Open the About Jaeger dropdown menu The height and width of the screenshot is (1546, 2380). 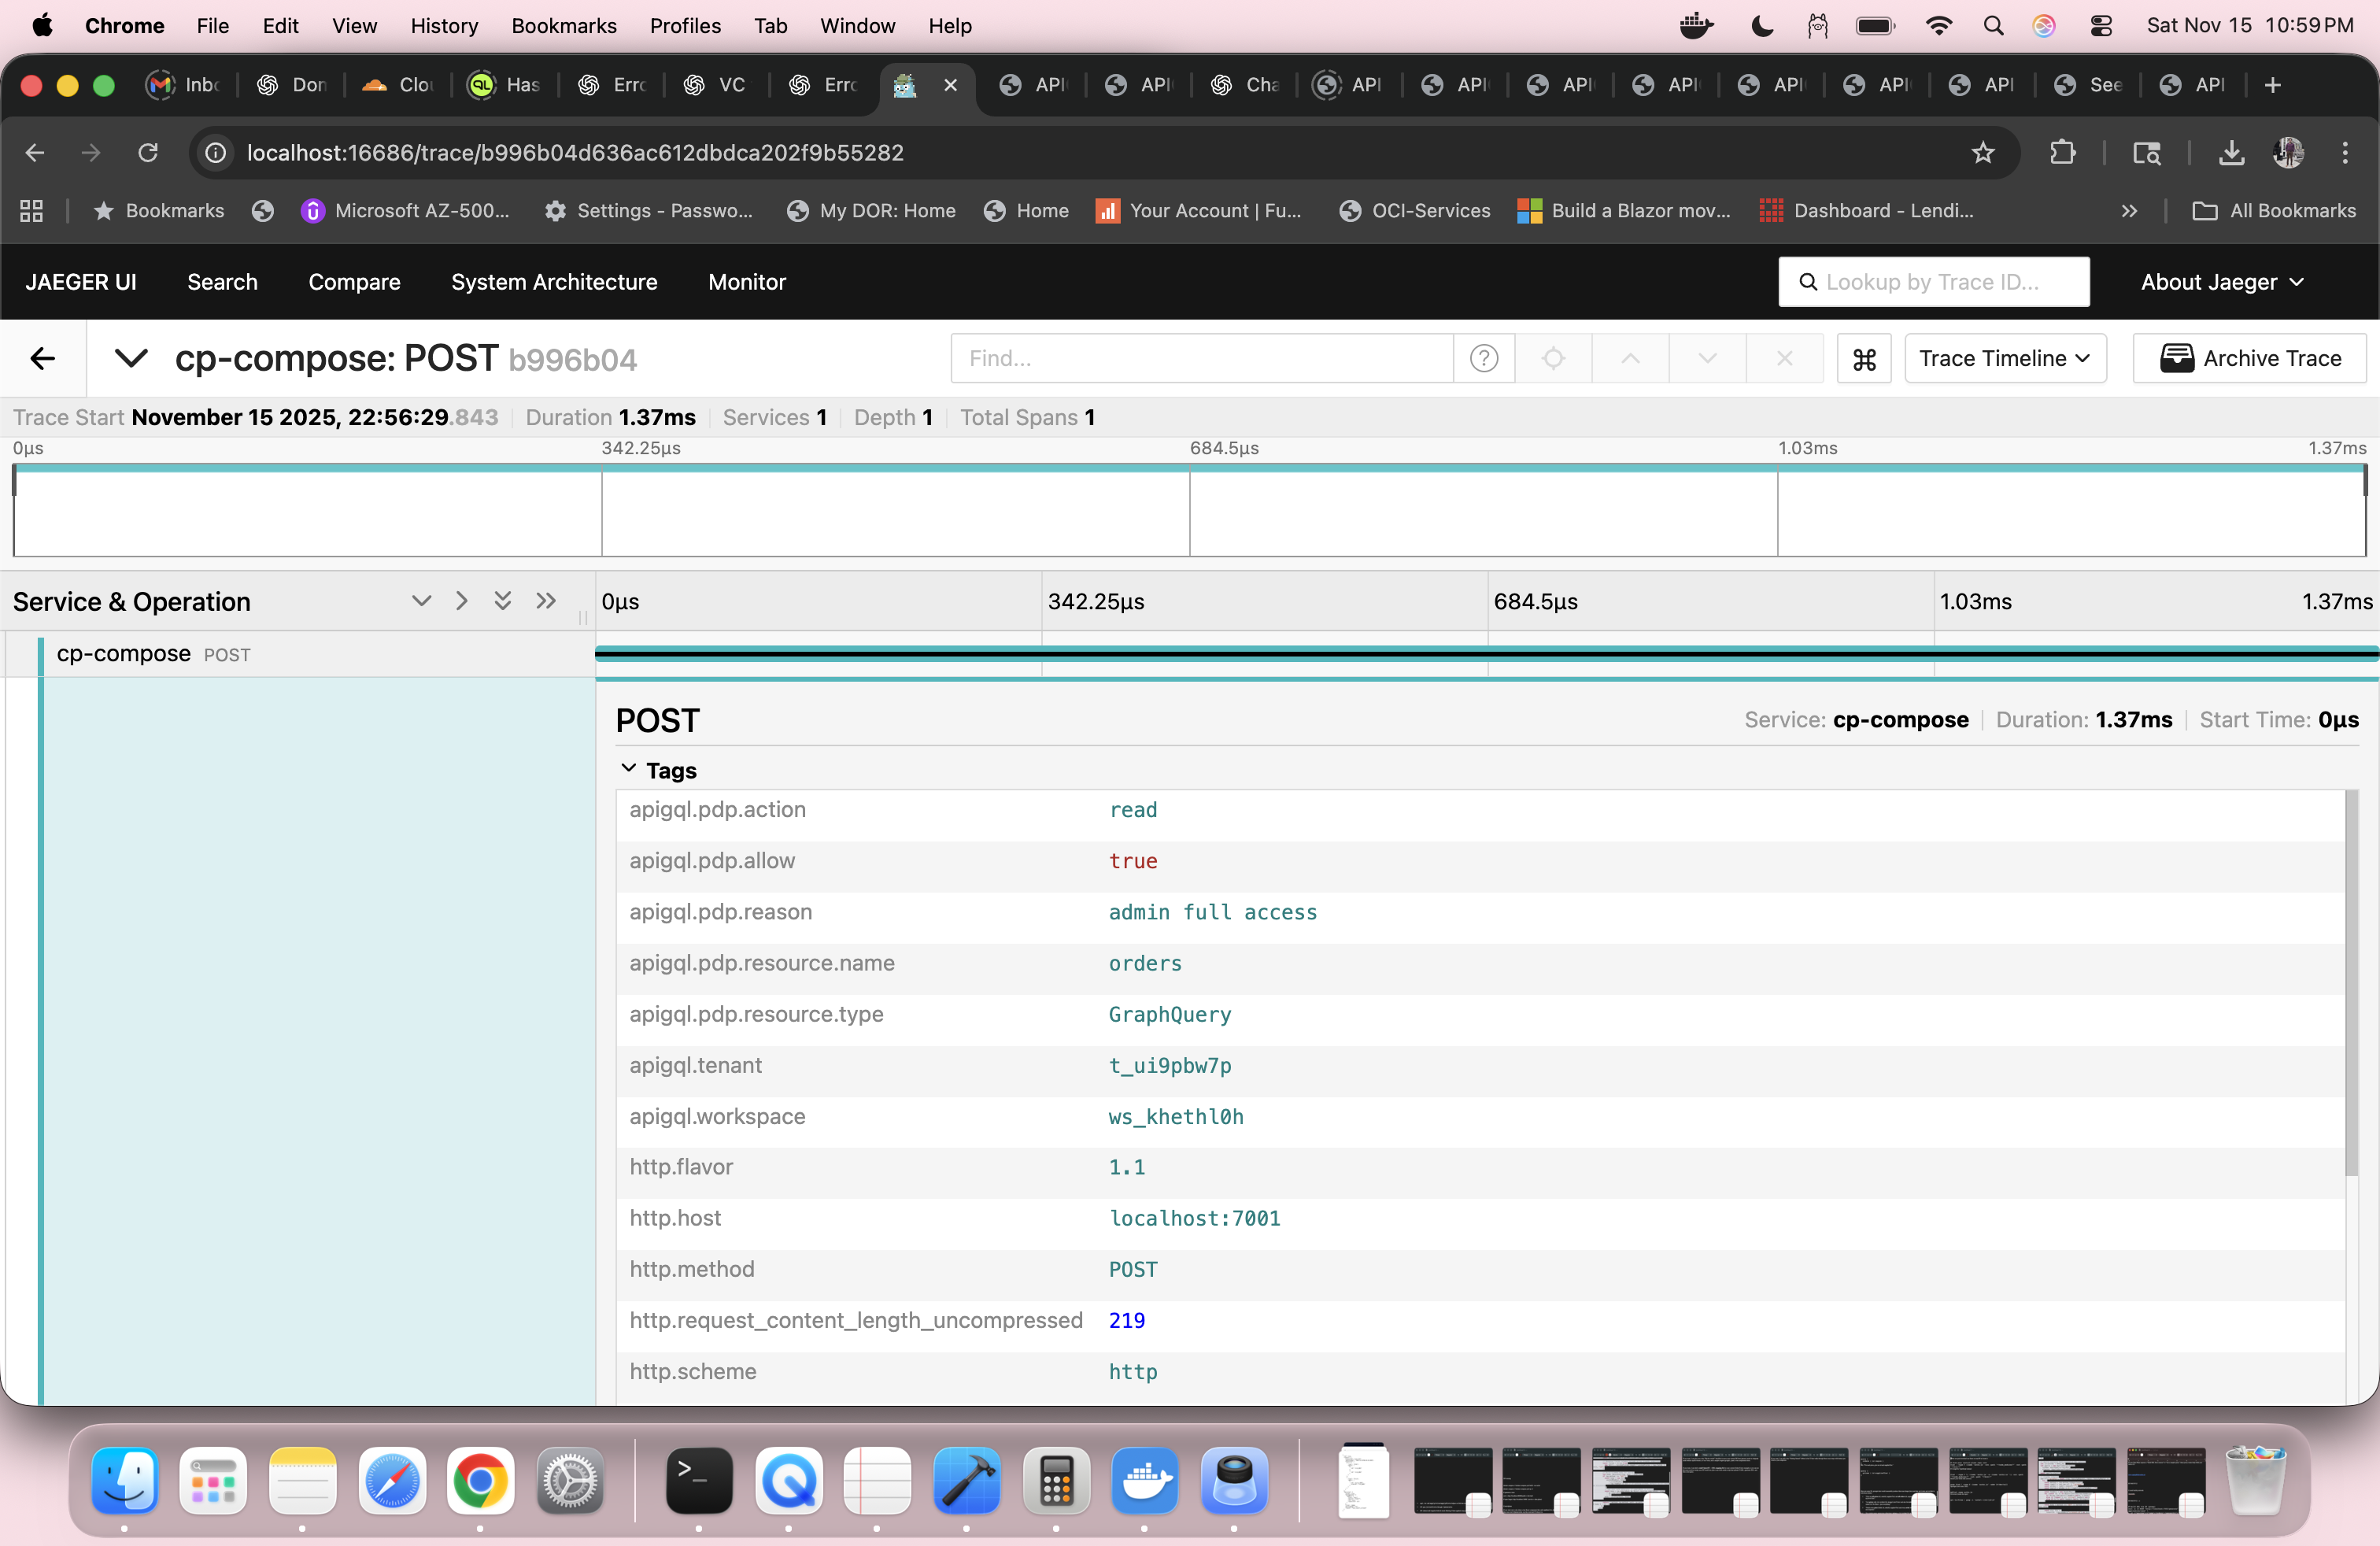click(2222, 283)
